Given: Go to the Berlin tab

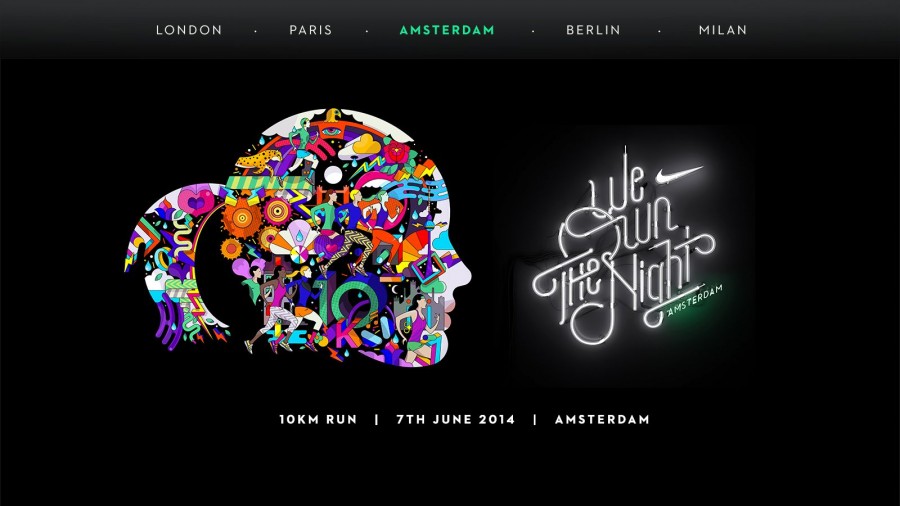Looking at the screenshot, I should coord(593,30).
